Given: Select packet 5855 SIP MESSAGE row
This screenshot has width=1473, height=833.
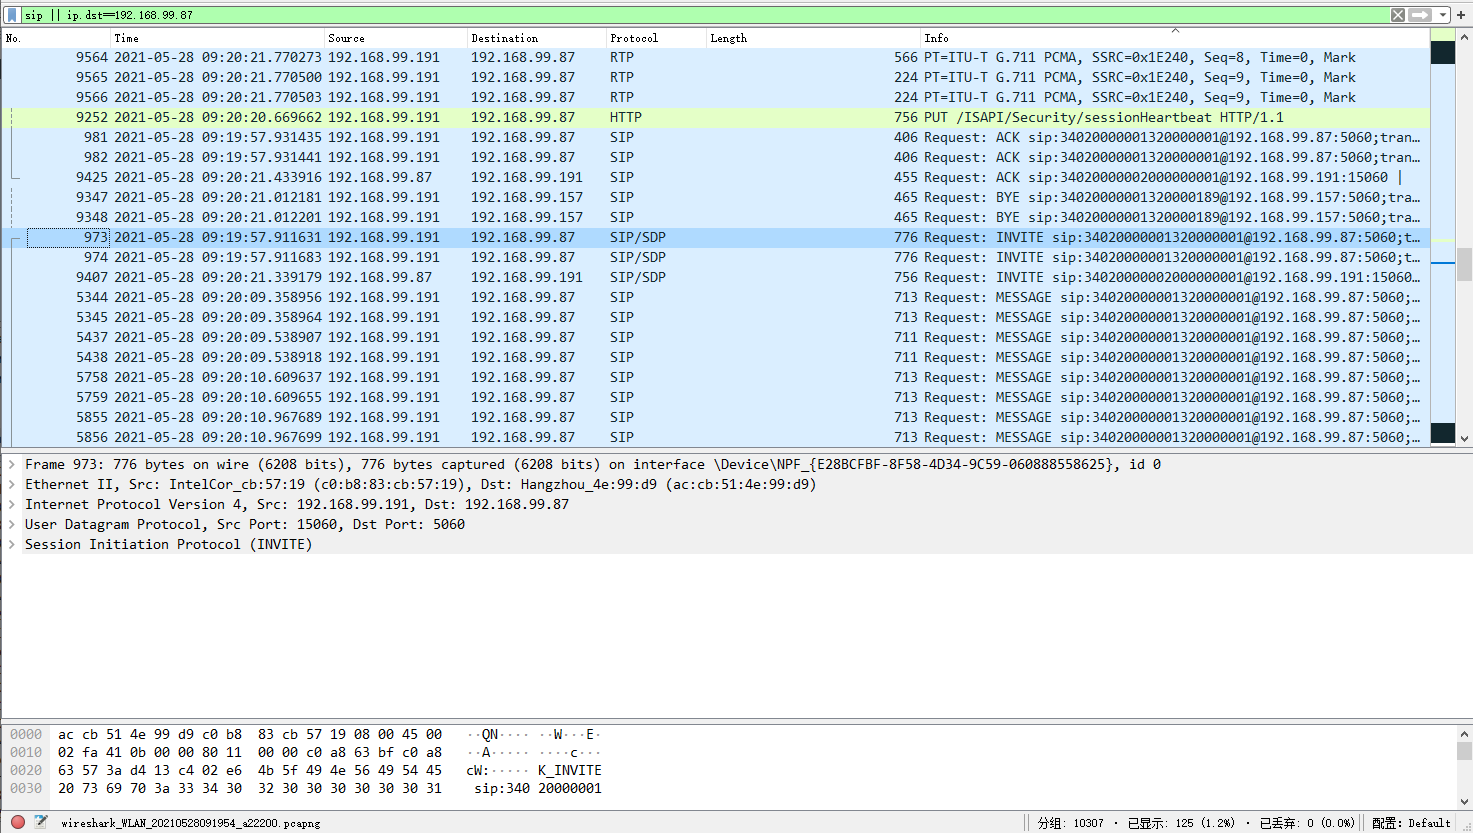Looking at the screenshot, I should point(716,417).
